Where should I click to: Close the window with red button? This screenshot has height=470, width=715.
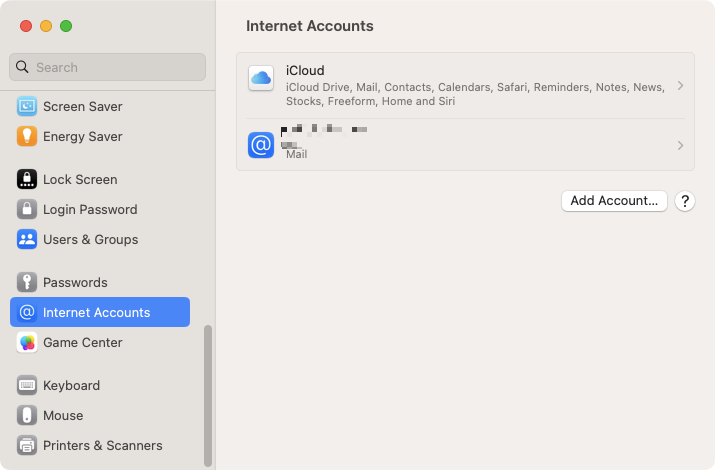pyautogui.click(x=26, y=26)
